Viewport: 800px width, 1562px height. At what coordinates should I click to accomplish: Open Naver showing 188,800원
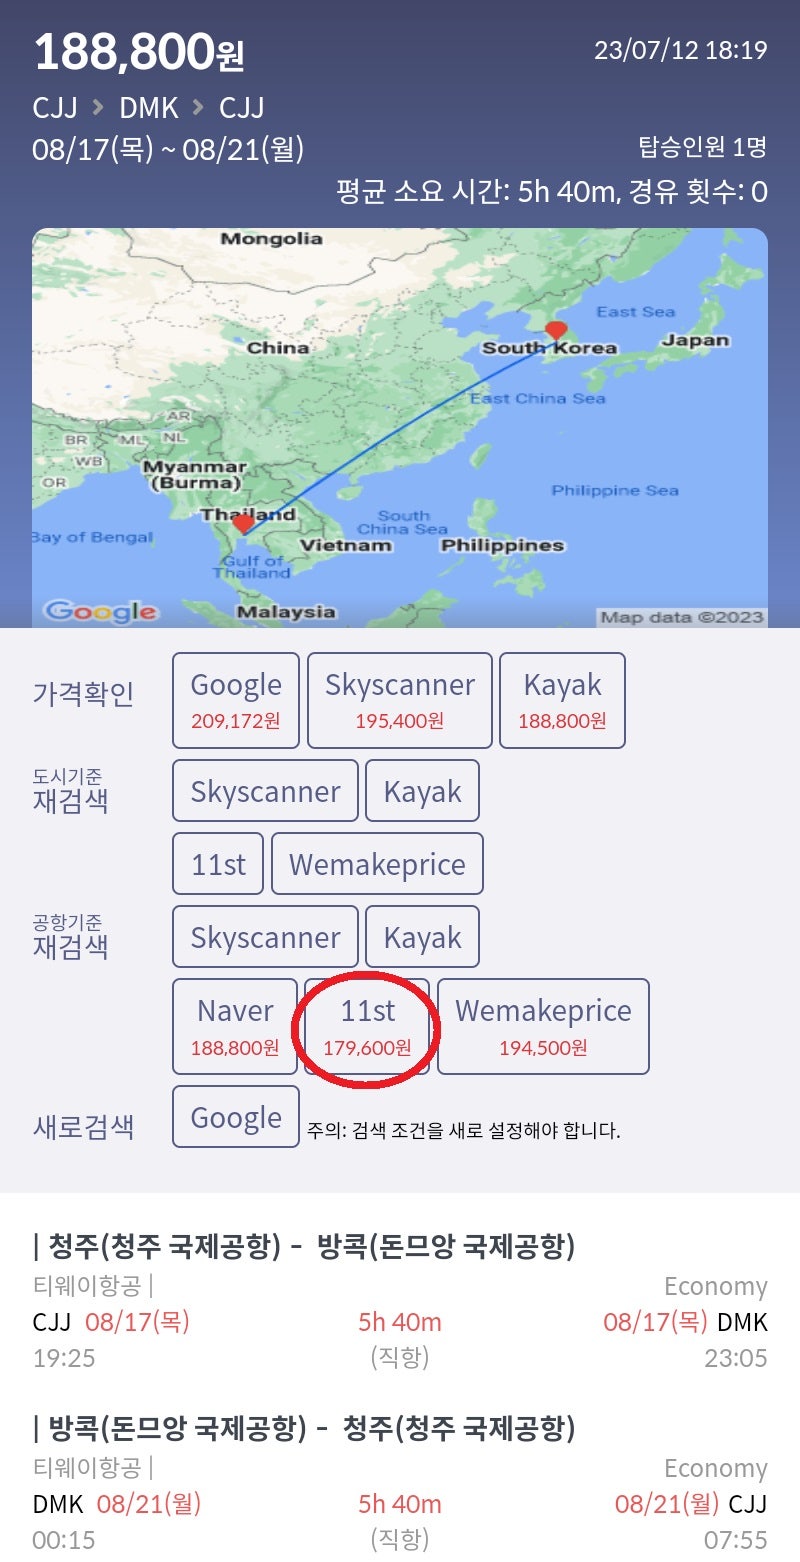tap(234, 1025)
